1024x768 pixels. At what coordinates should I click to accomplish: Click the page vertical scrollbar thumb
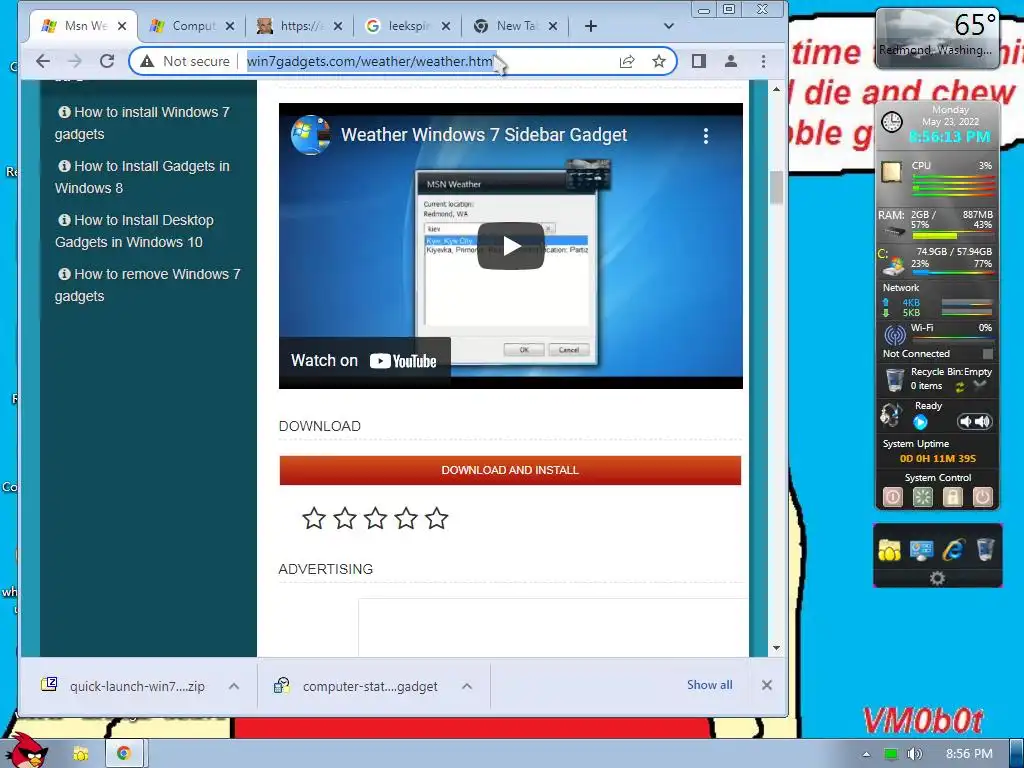pos(776,187)
